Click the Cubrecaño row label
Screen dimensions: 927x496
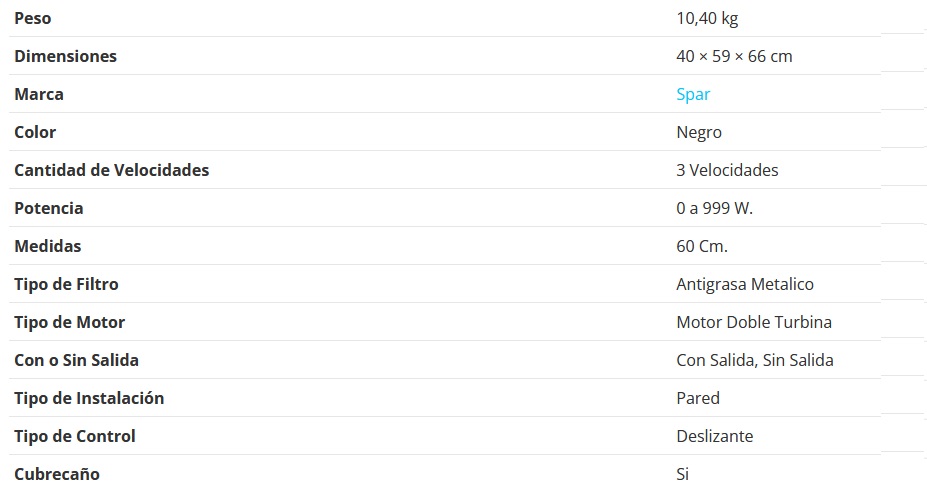57,474
